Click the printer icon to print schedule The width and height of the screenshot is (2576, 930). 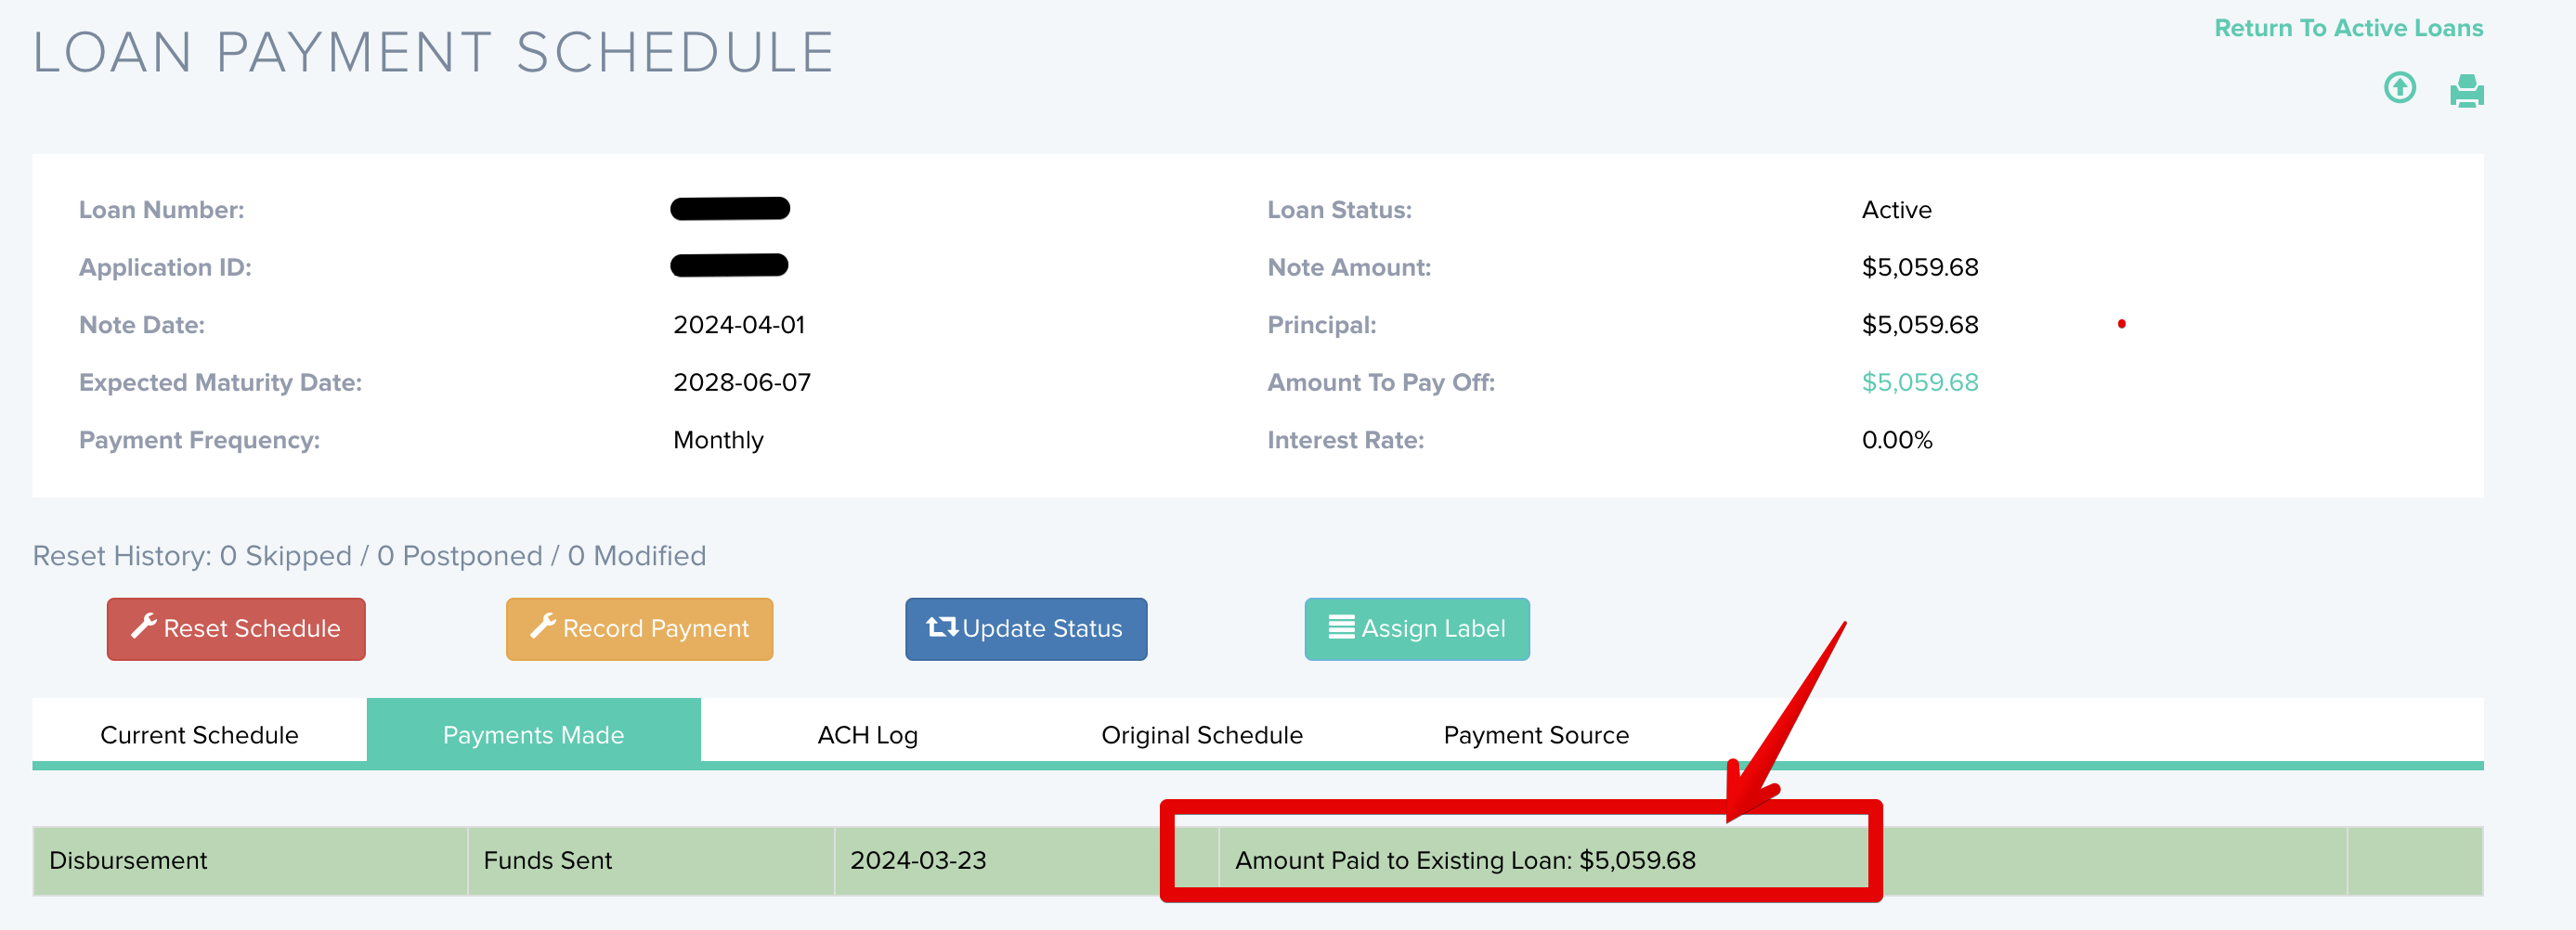tap(2466, 91)
